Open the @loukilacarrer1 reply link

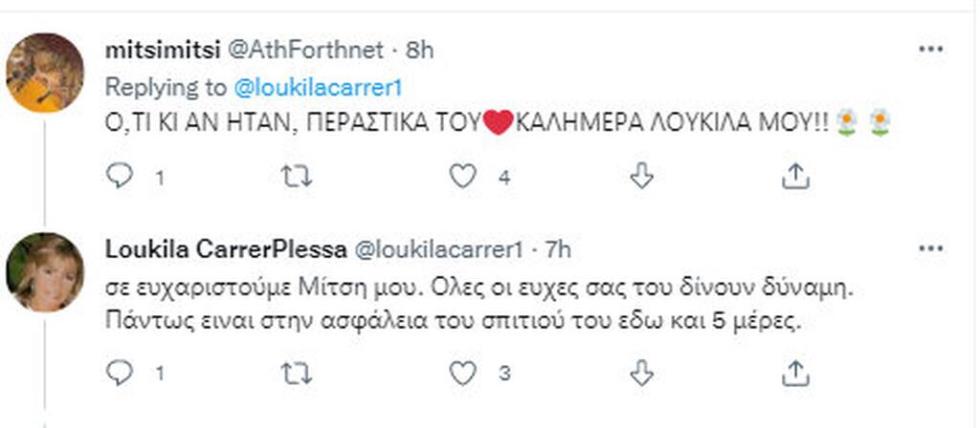(x=317, y=88)
